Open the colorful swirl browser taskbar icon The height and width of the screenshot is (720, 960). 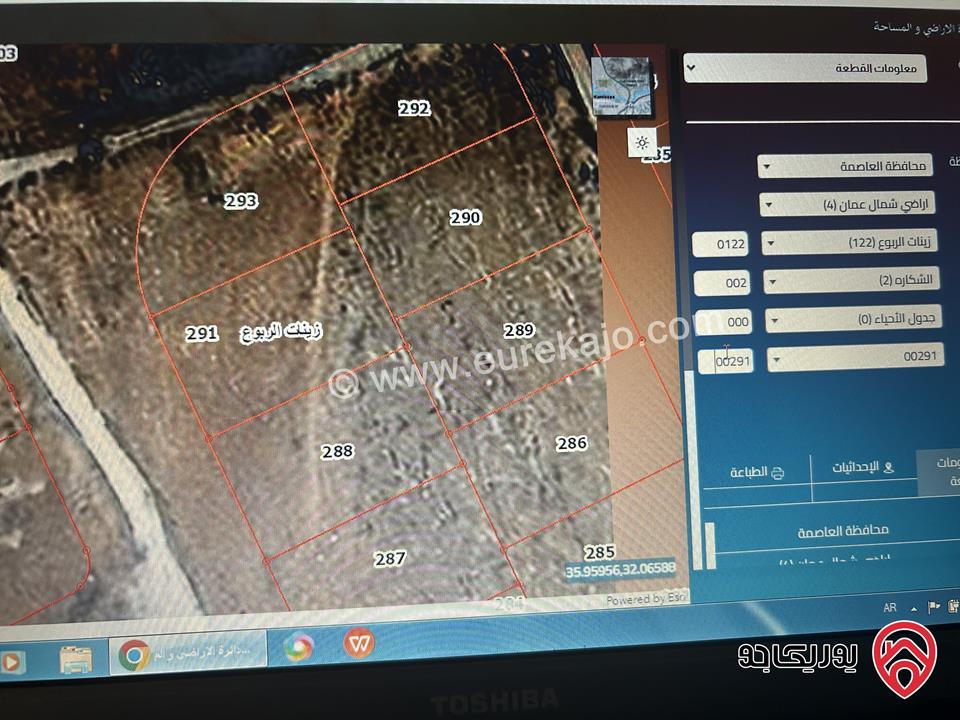298,647
